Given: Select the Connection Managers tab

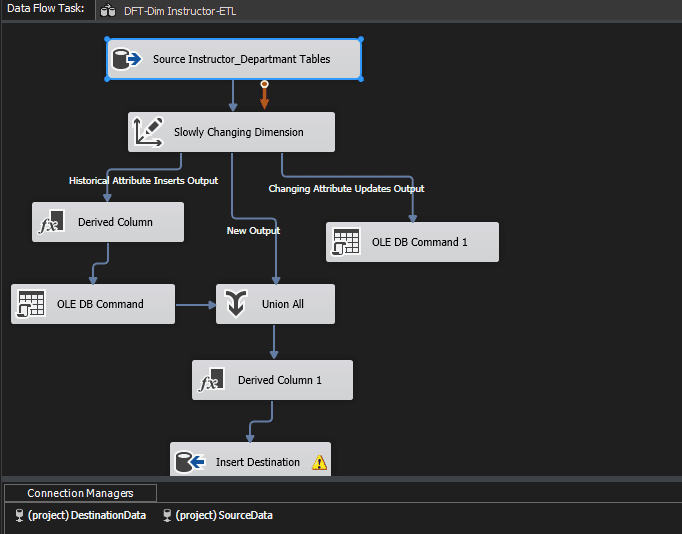Looking at the screenshot, I should click(x=80, y=493).
